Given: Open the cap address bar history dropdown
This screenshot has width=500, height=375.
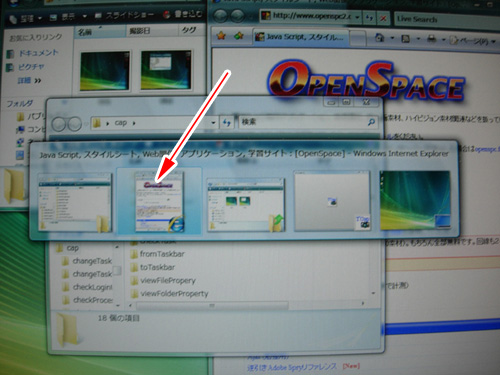Looking at the screenshot, I should 213,123.
